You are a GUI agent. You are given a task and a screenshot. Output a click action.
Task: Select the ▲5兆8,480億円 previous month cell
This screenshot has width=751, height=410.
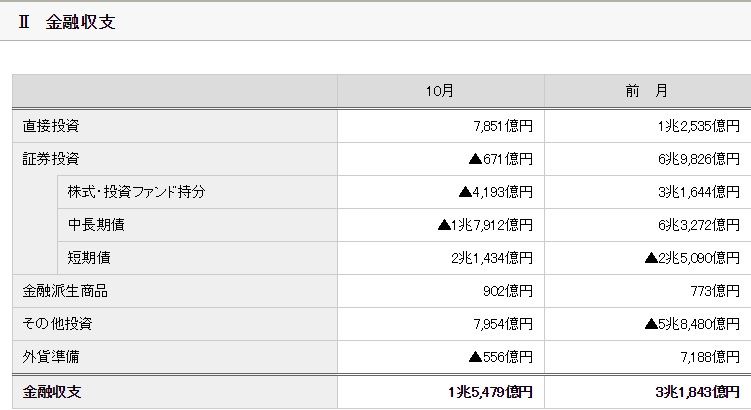point(692,324)
